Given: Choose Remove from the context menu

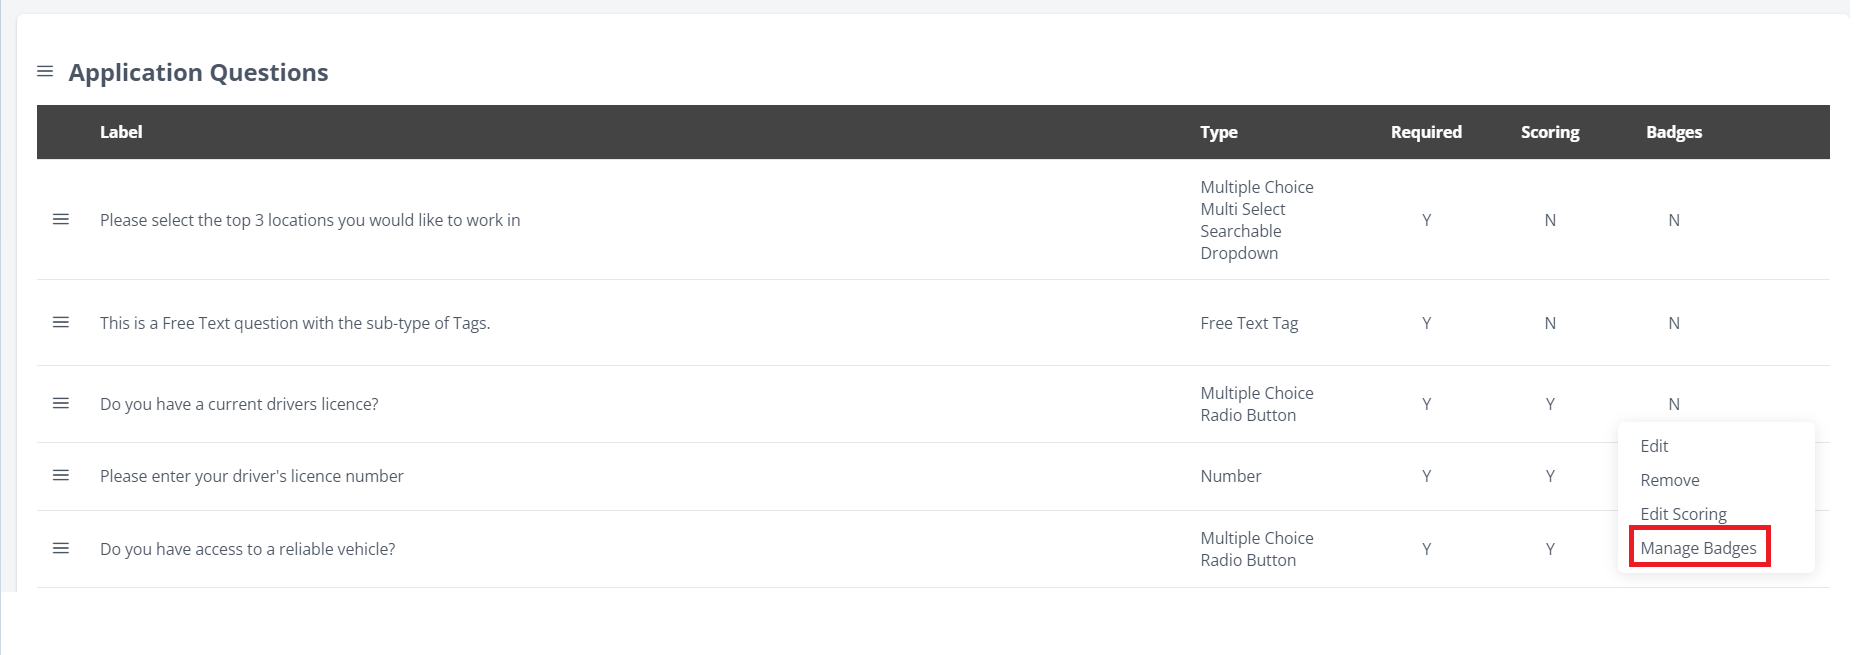Looking at the screenshot, I should (x=1669, y=480).
